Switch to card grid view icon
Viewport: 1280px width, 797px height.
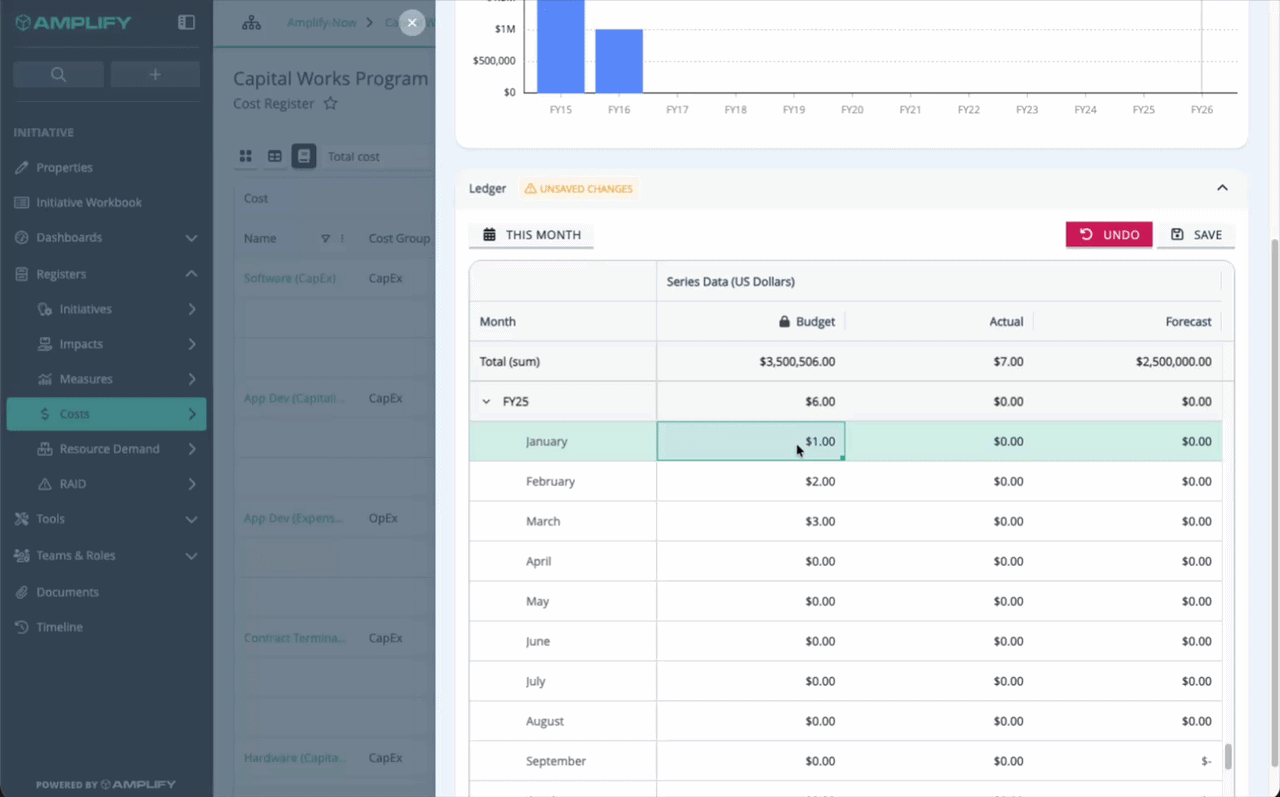click(x=246, y=156)
